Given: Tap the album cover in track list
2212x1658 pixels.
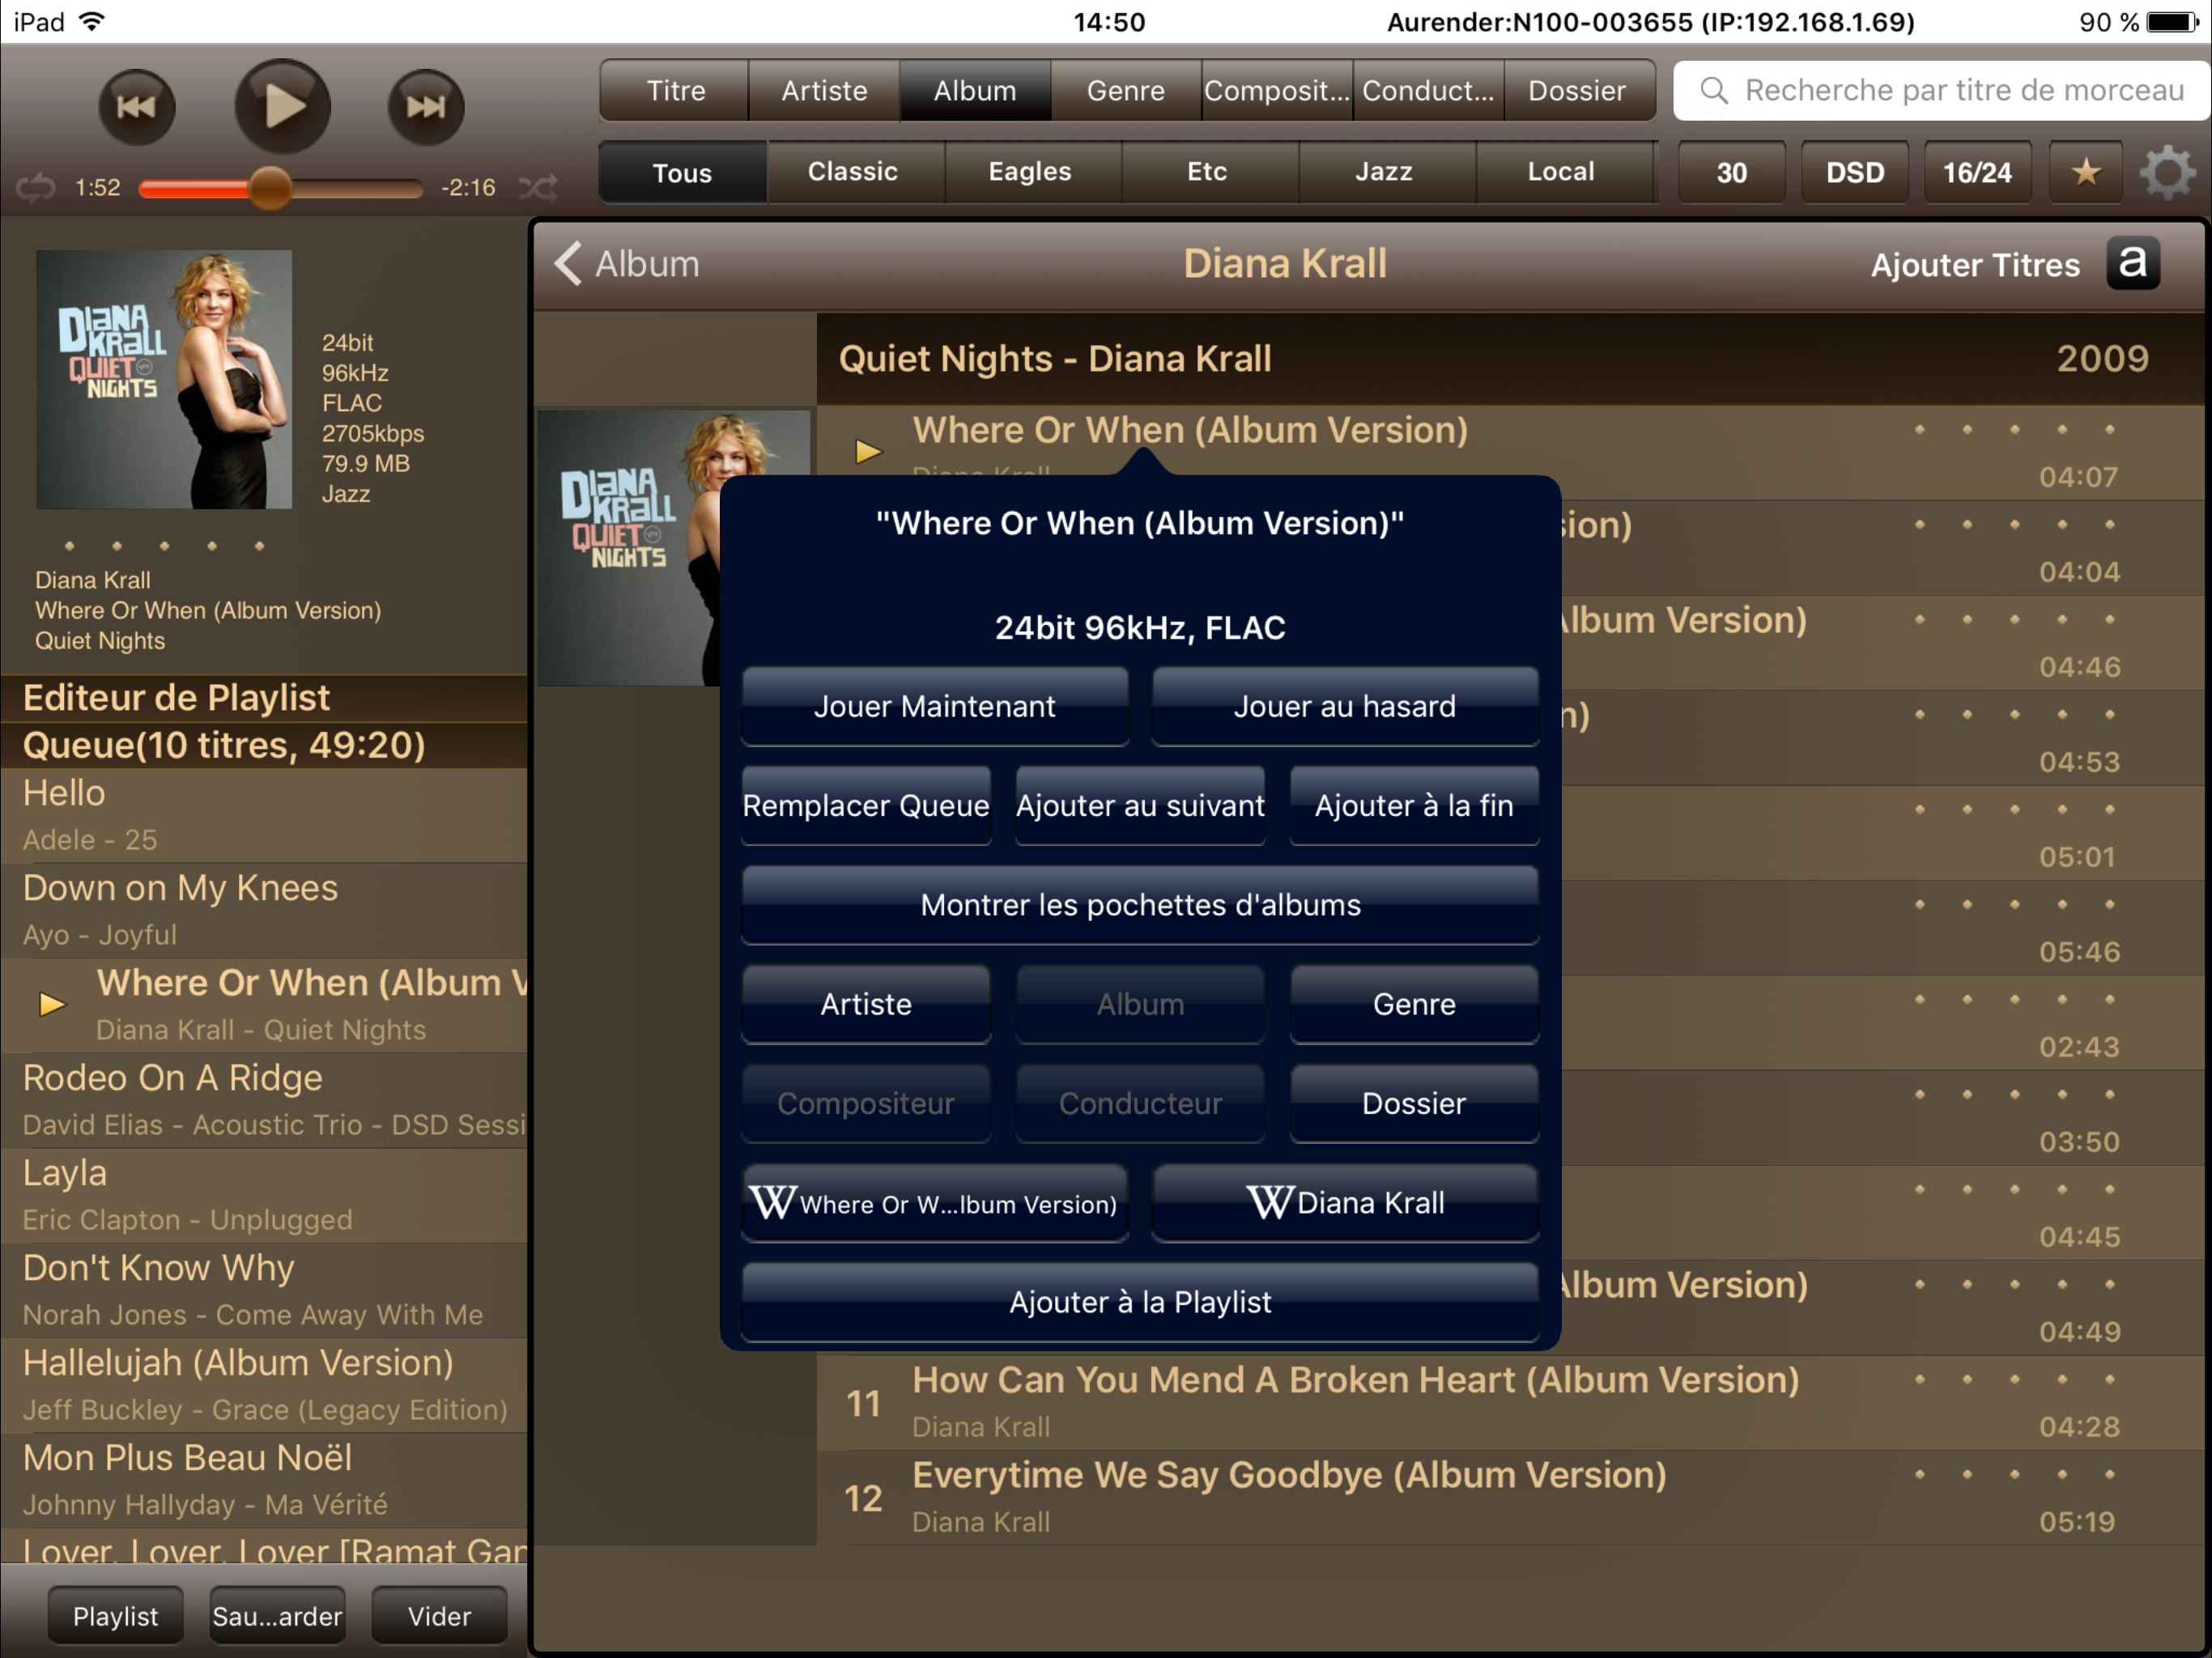Looking at the screenshot, I should pos(628,548).
